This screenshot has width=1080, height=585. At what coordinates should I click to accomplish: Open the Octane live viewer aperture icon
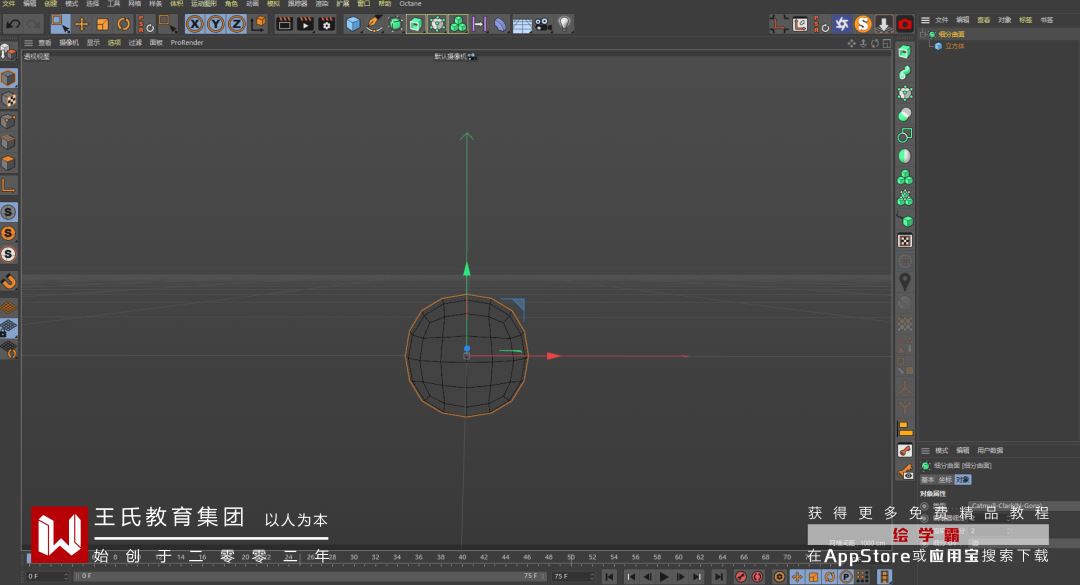pos(842,23)
